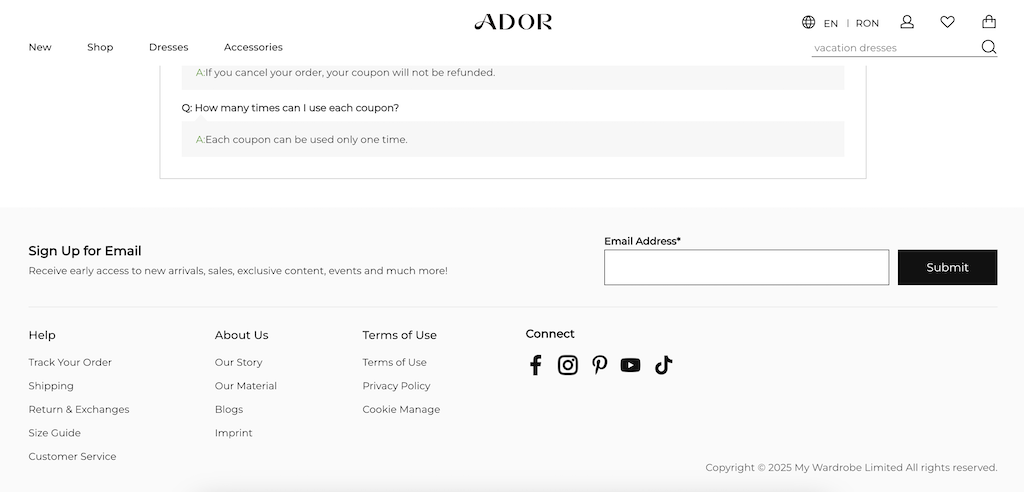The width and height of the screenshot is (1024, 492).
Task: Open the Accessories menu
Action: click(x=253, y=47)
